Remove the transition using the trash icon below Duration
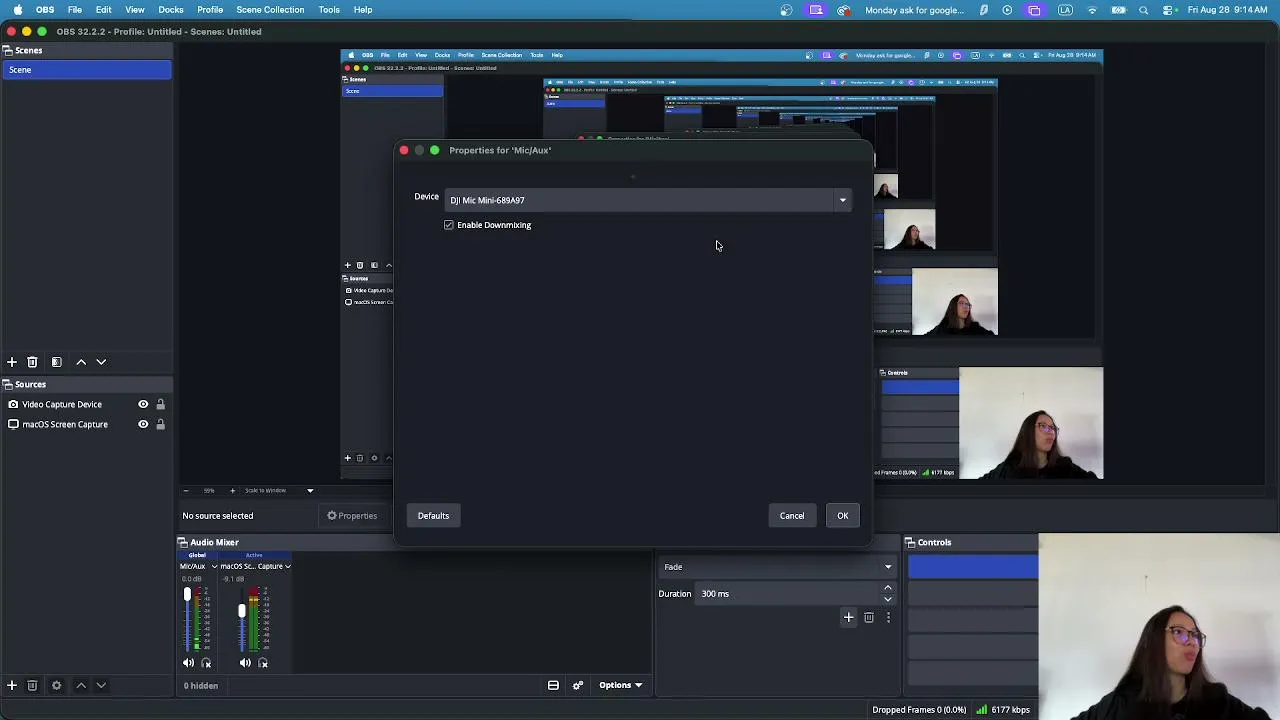1280x720 pixels. click(x=869, y=617)
